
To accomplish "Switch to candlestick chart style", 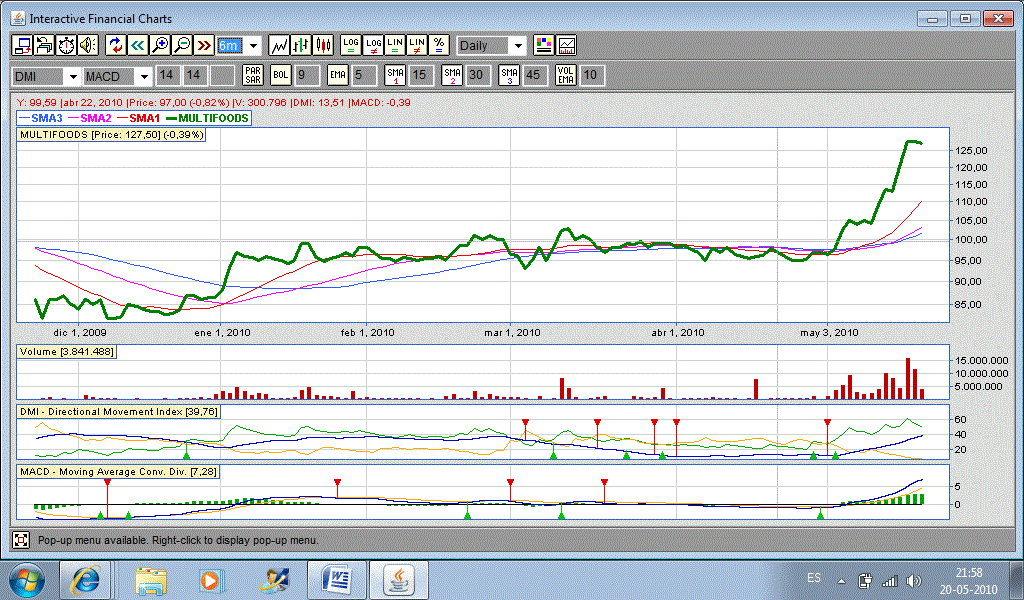I will pyautogui.click(x=323, y=45).
